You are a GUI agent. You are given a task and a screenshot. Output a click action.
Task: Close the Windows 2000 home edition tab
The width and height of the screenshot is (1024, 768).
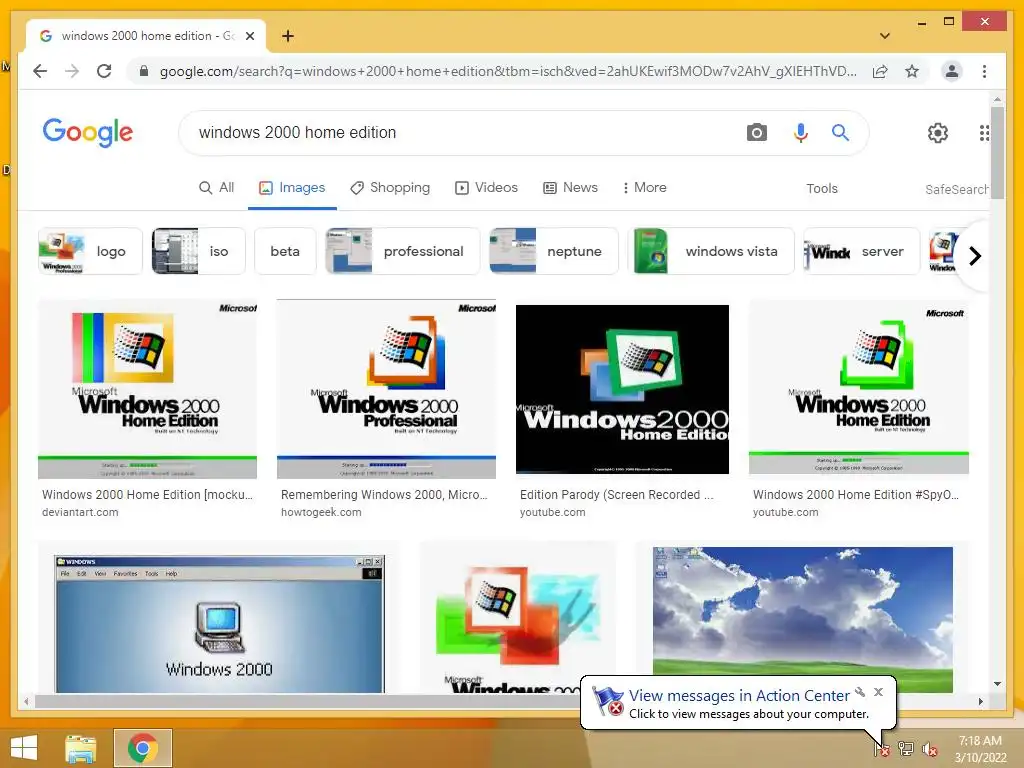(x=249, y=36)
